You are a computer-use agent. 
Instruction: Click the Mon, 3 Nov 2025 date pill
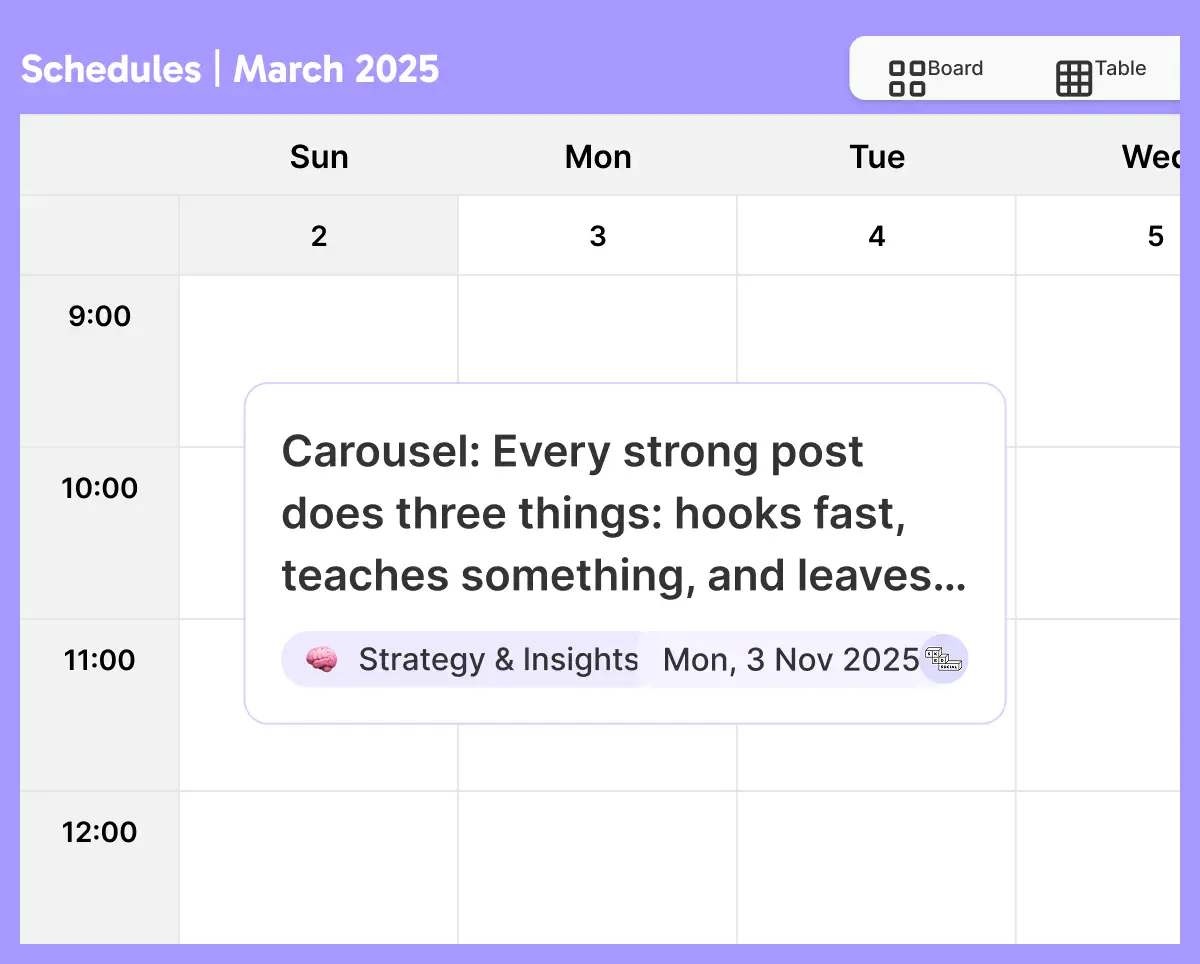pyautogui.click(x=789, y=659)
